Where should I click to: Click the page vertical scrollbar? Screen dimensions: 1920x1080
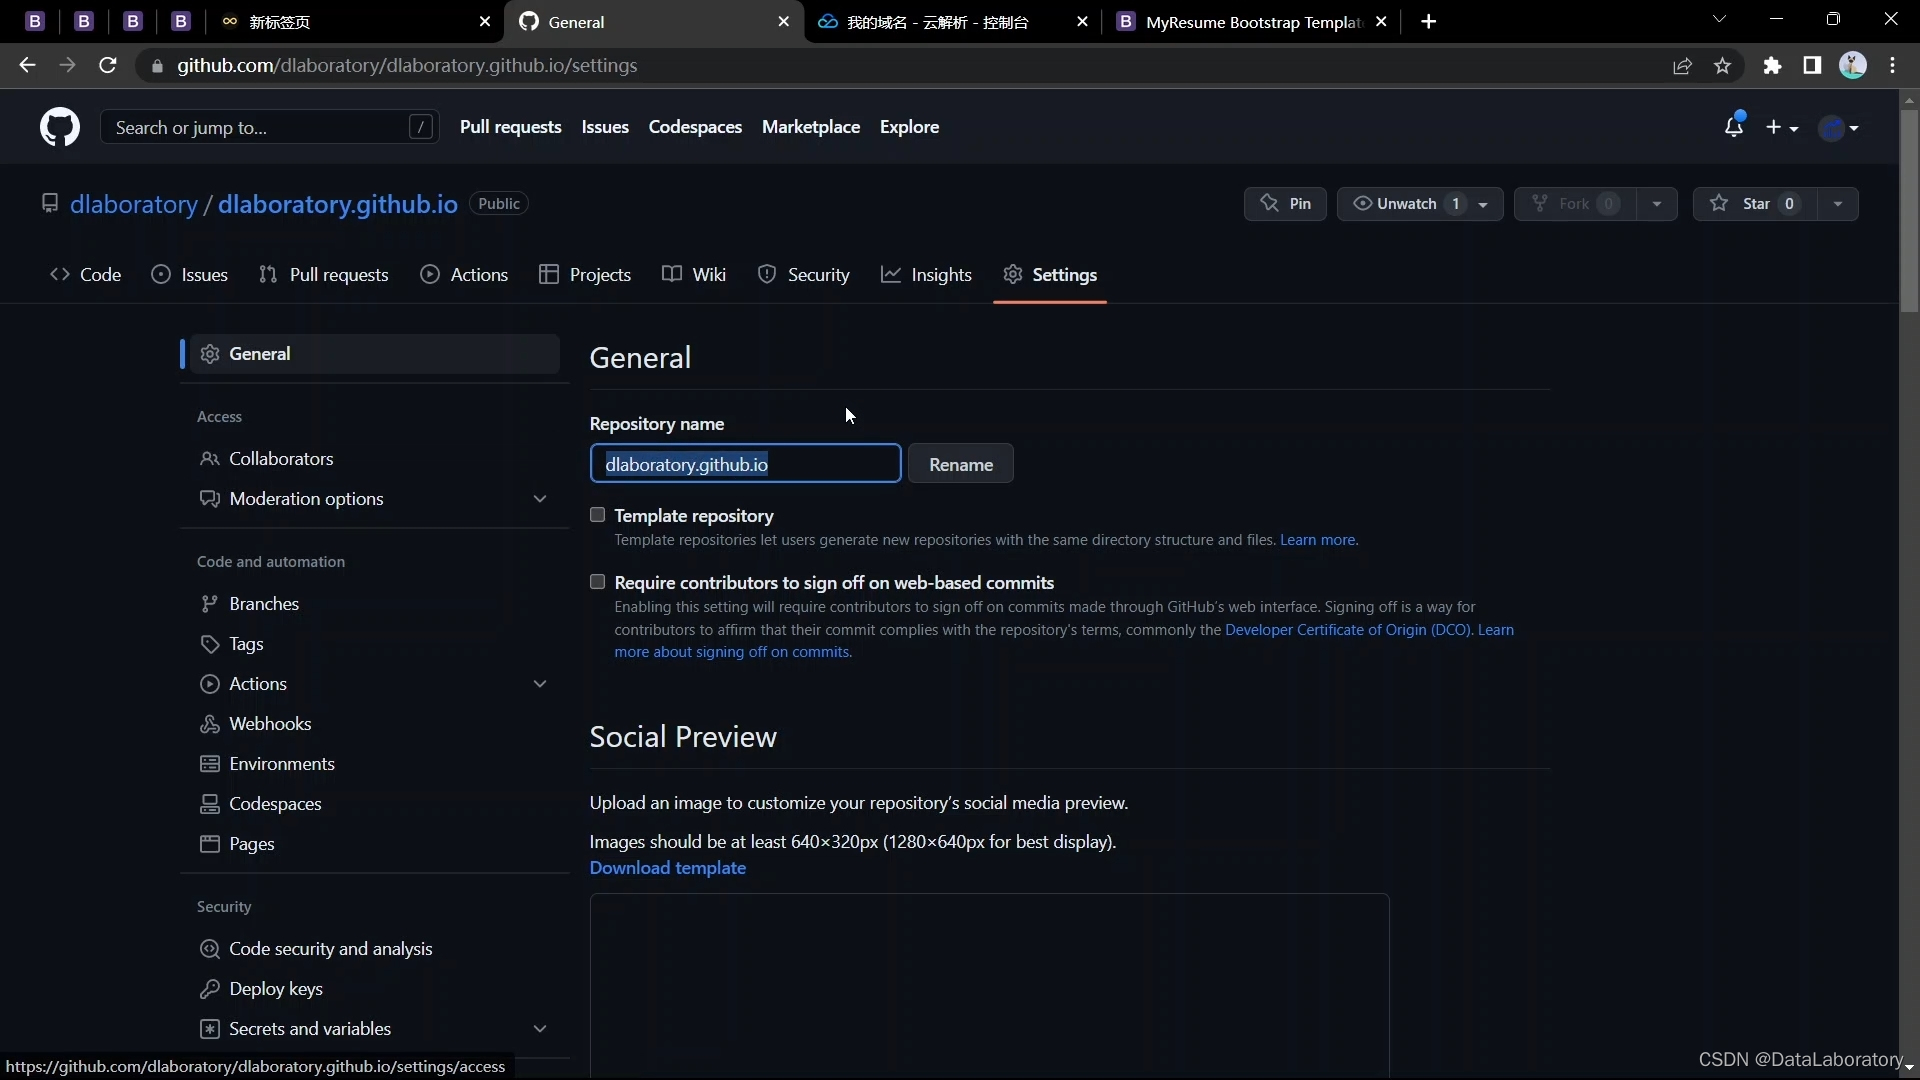(1909, 210)
